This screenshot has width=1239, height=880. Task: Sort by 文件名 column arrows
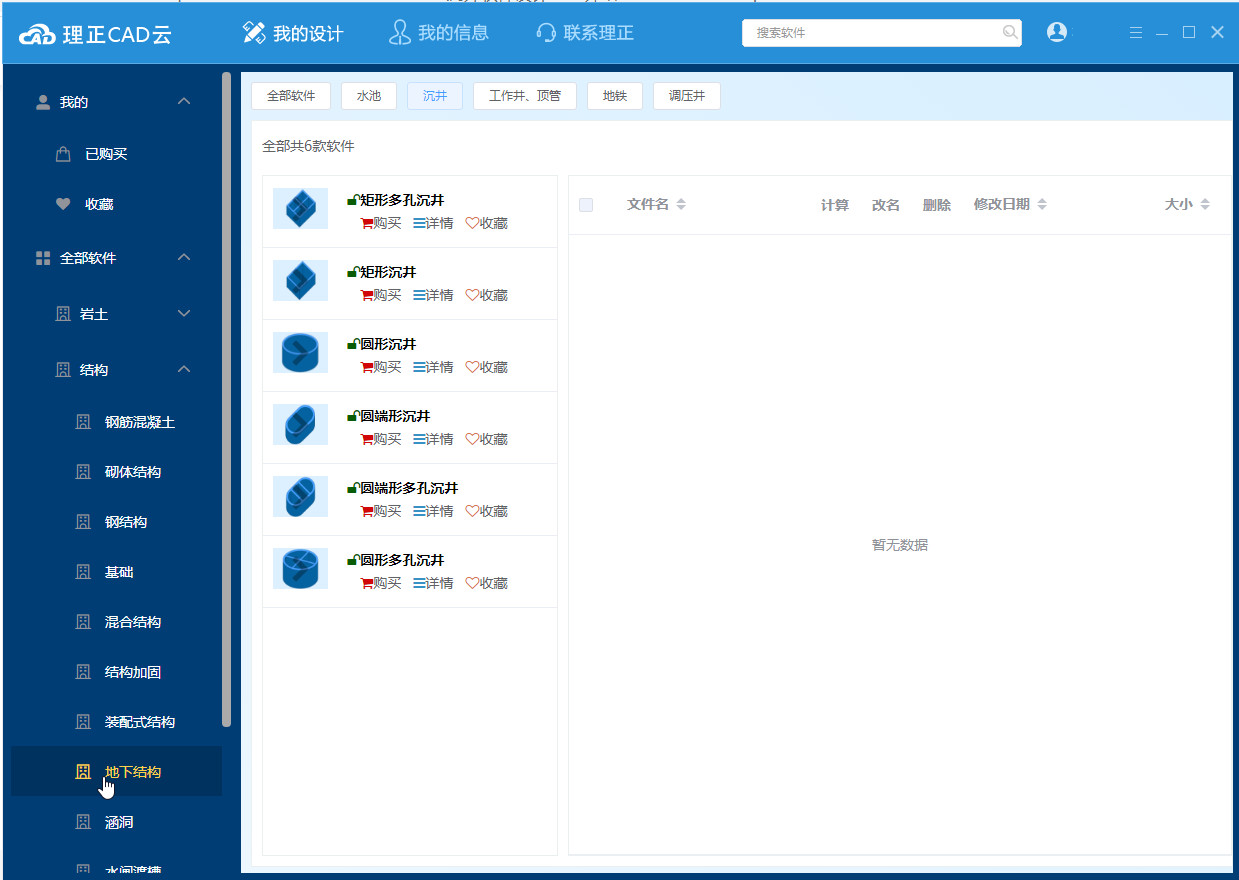click(681, 204)
